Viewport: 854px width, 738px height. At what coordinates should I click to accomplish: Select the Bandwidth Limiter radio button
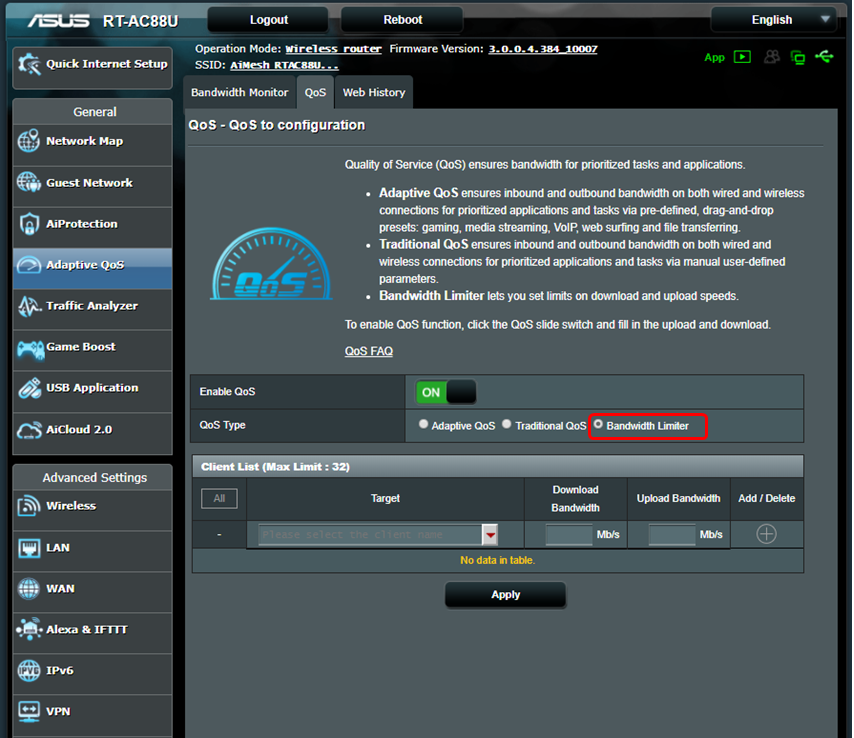(598, 424)
